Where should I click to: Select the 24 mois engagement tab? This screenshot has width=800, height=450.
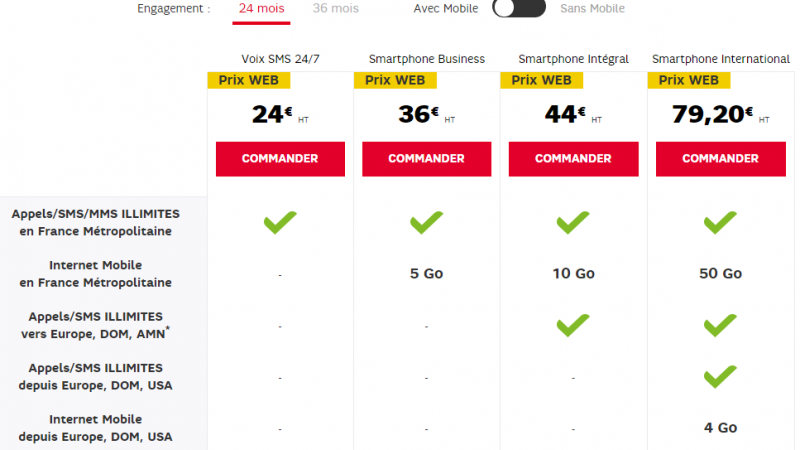click(x=261, y=9)
